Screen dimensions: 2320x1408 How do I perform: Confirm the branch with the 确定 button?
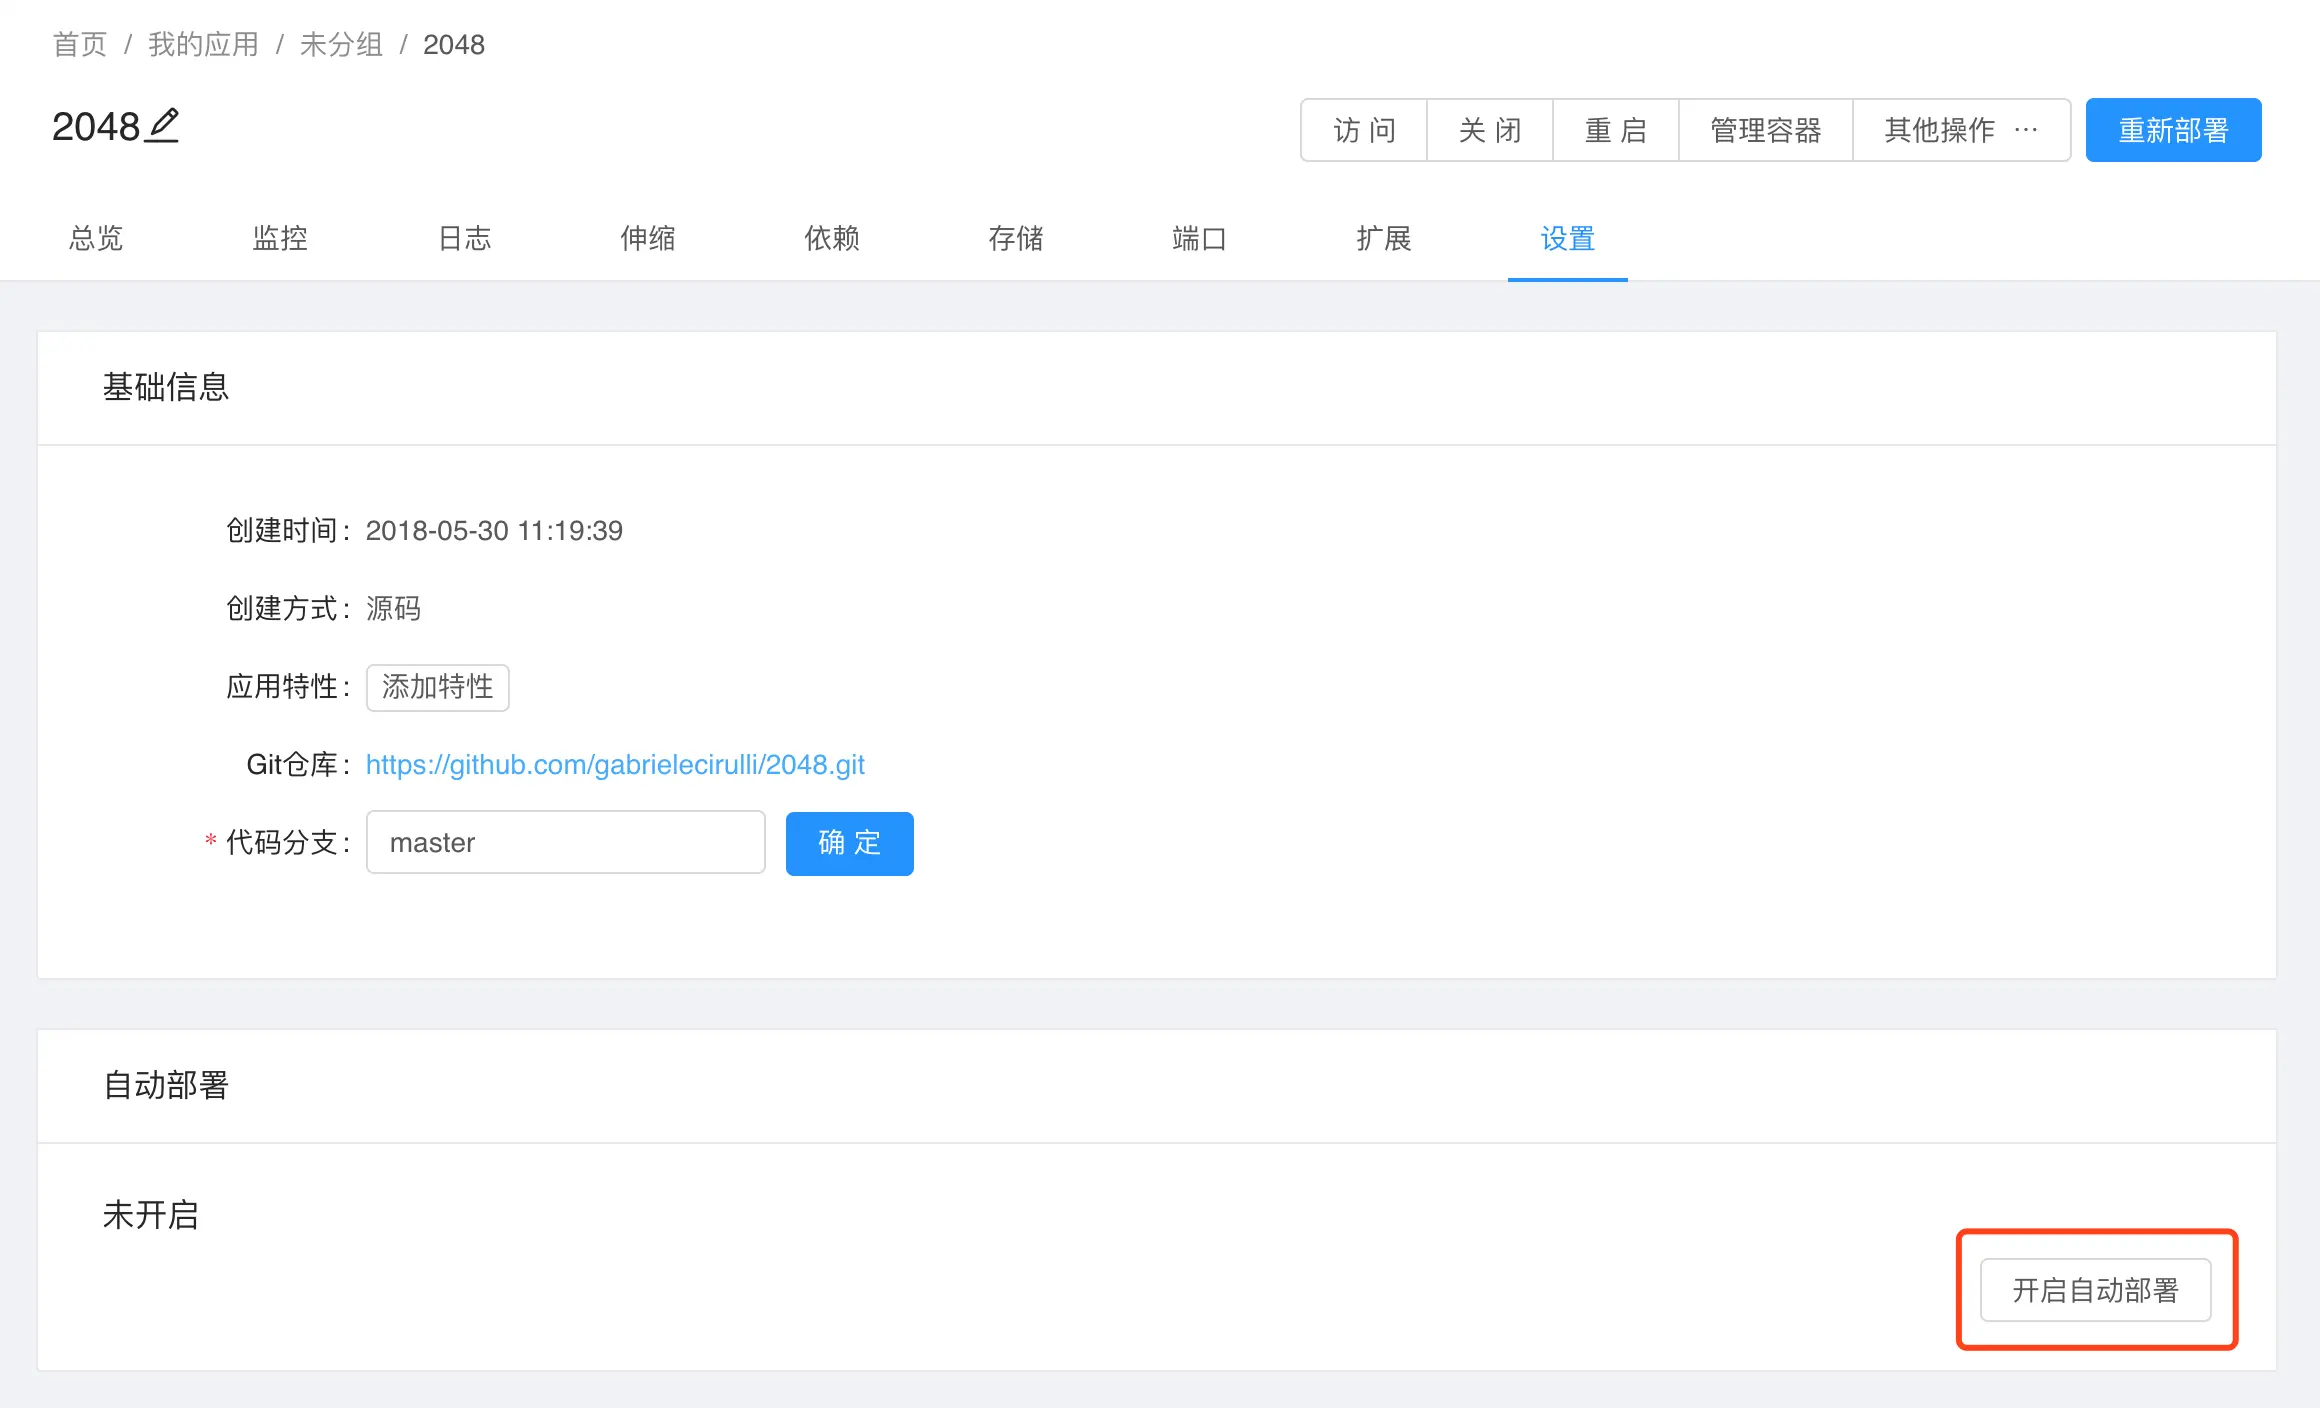click(849, 843)
